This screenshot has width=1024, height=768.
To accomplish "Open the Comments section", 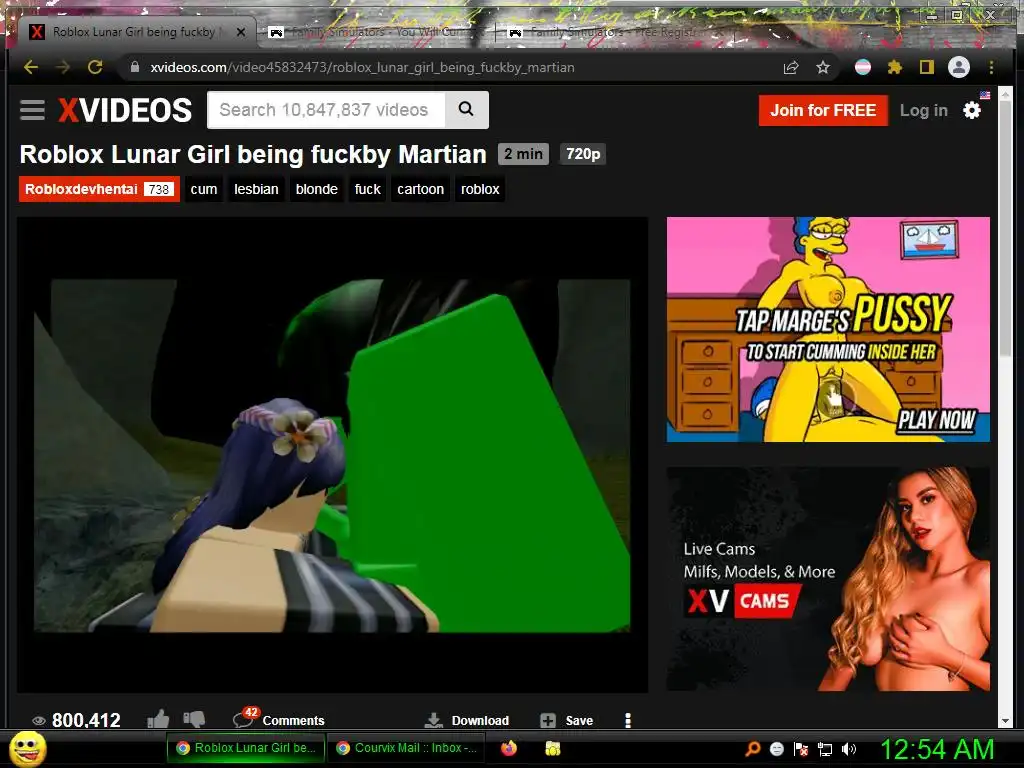I will coord(279,719).
